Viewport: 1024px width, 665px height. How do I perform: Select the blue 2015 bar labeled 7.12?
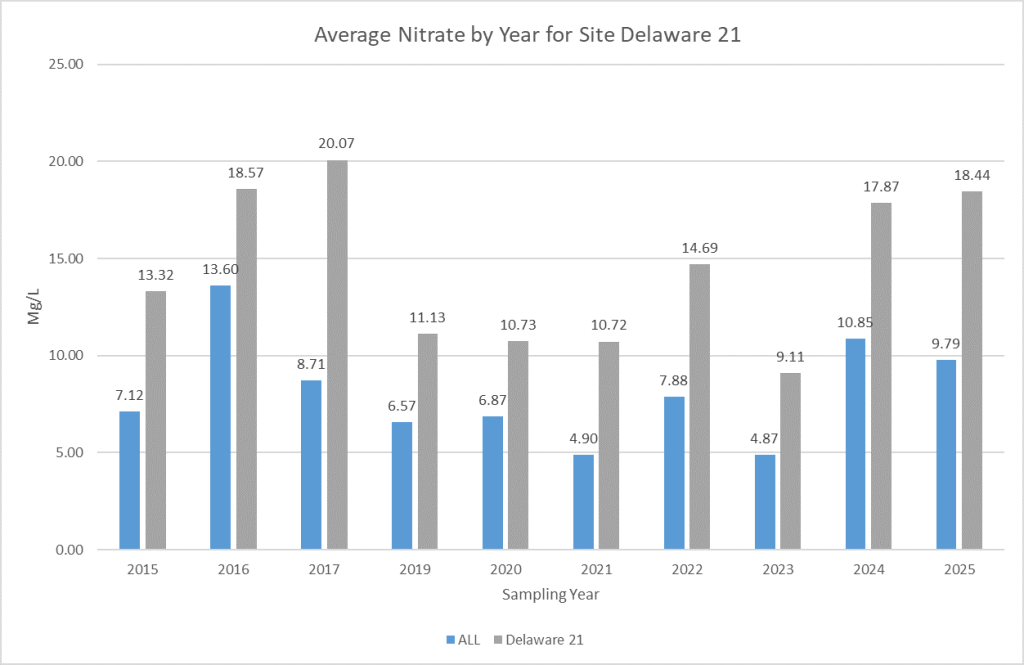(x=129, y=480)
